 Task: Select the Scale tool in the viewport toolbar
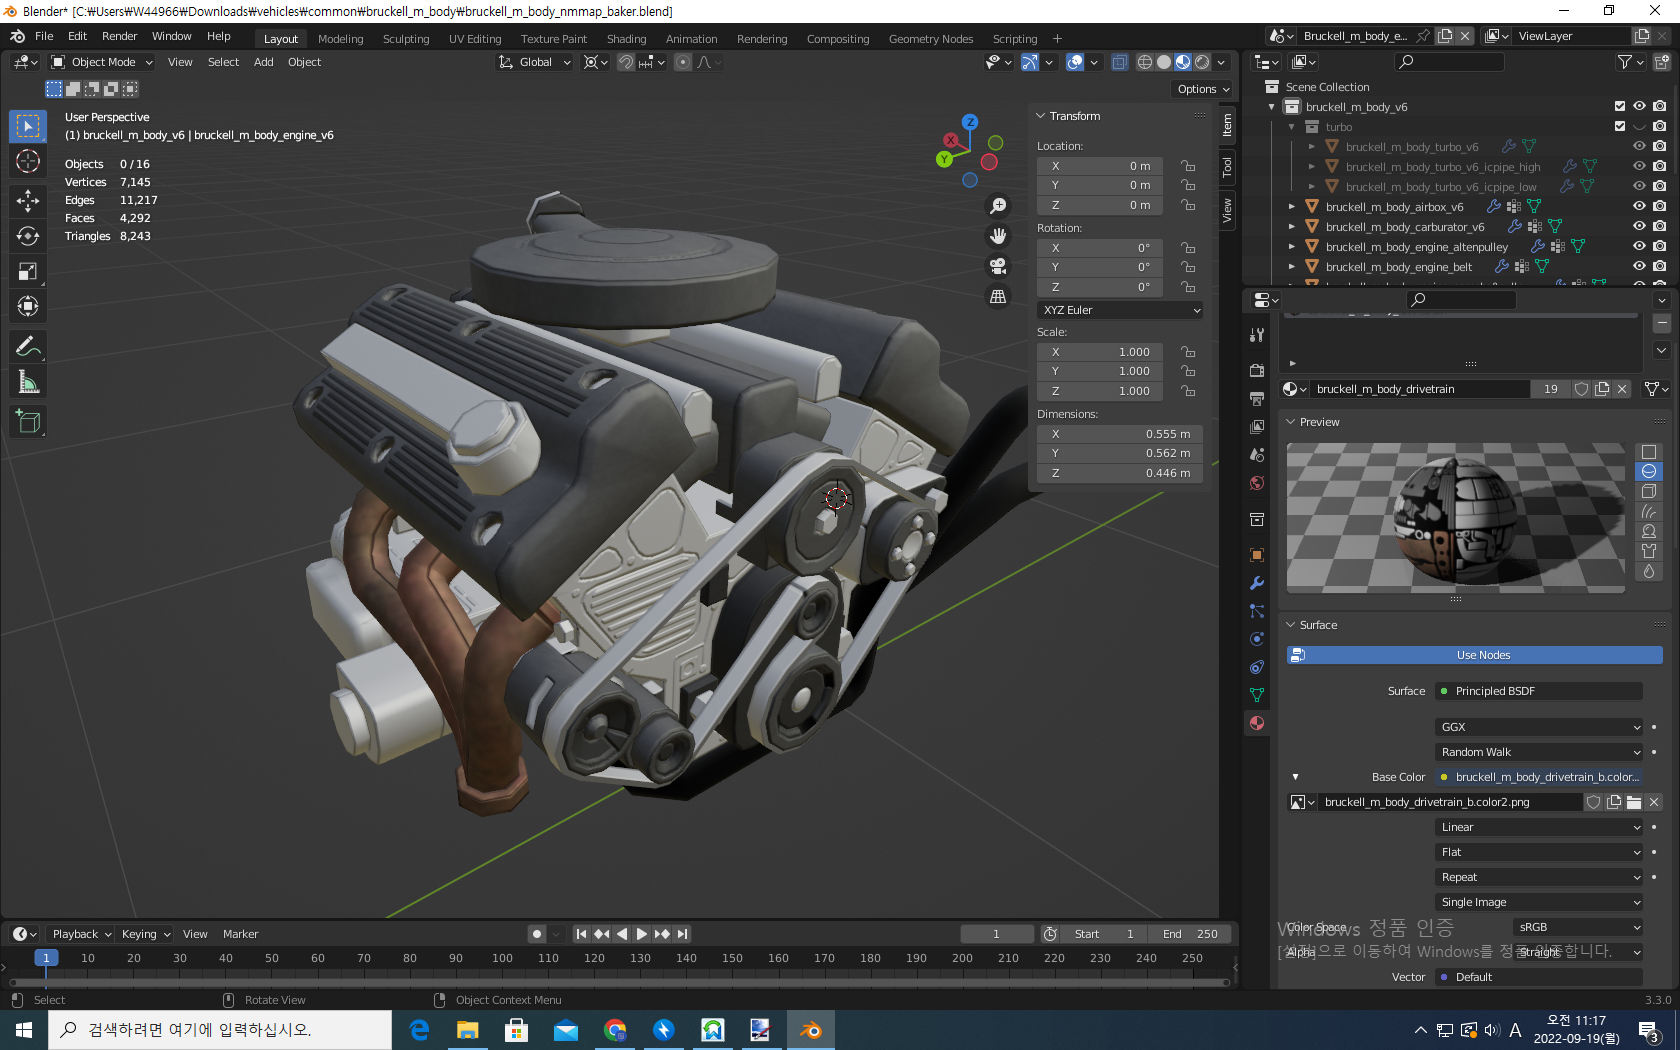pos(28,271)
